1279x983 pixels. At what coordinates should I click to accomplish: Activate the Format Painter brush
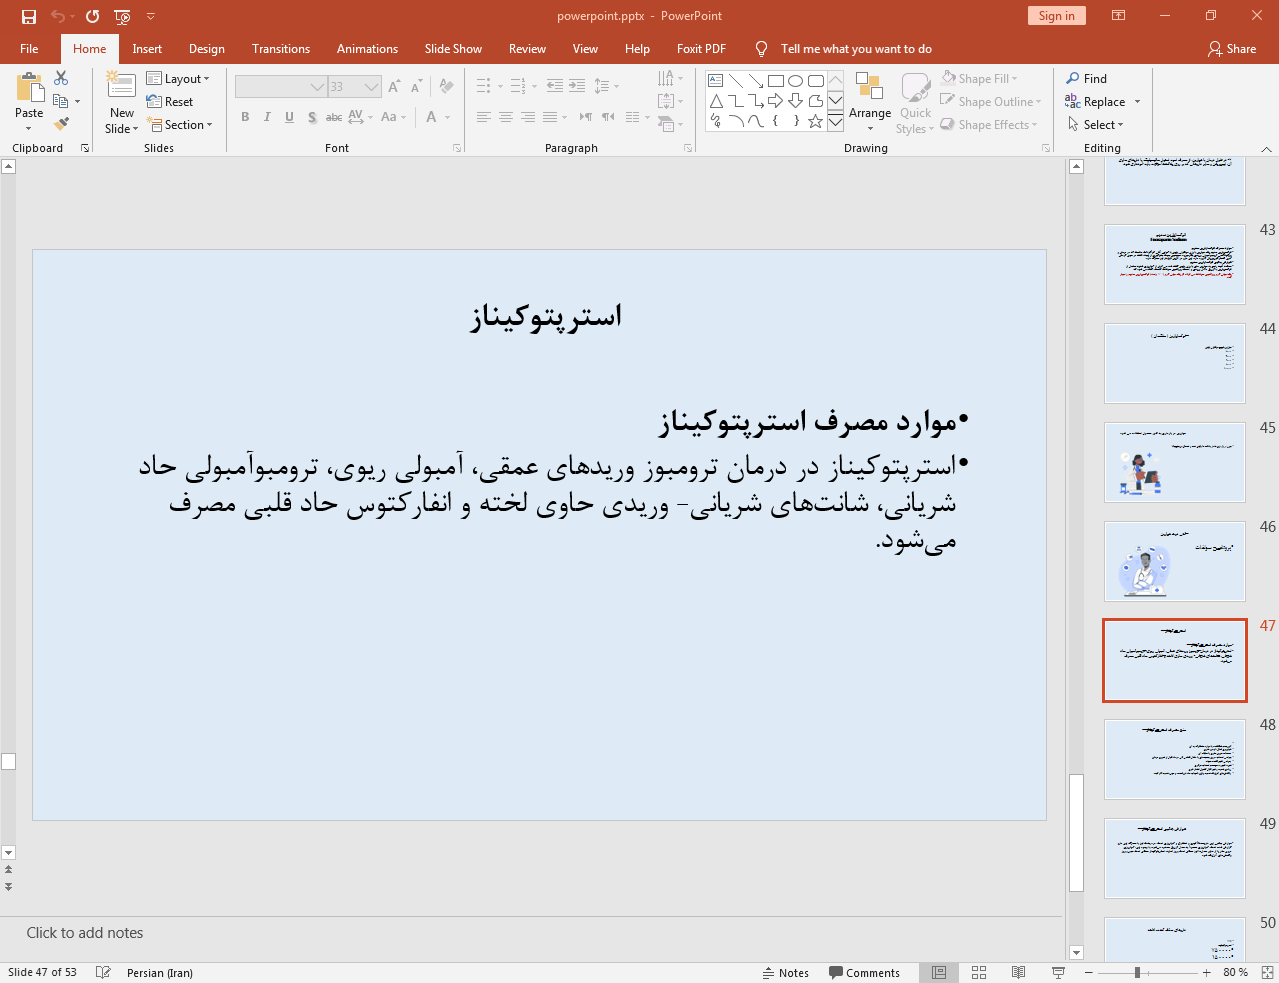[61, 124]
